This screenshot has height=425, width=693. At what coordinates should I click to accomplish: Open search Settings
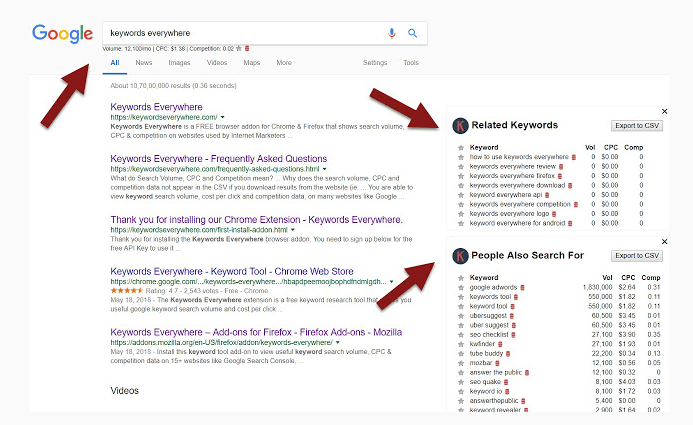(375, 63)
